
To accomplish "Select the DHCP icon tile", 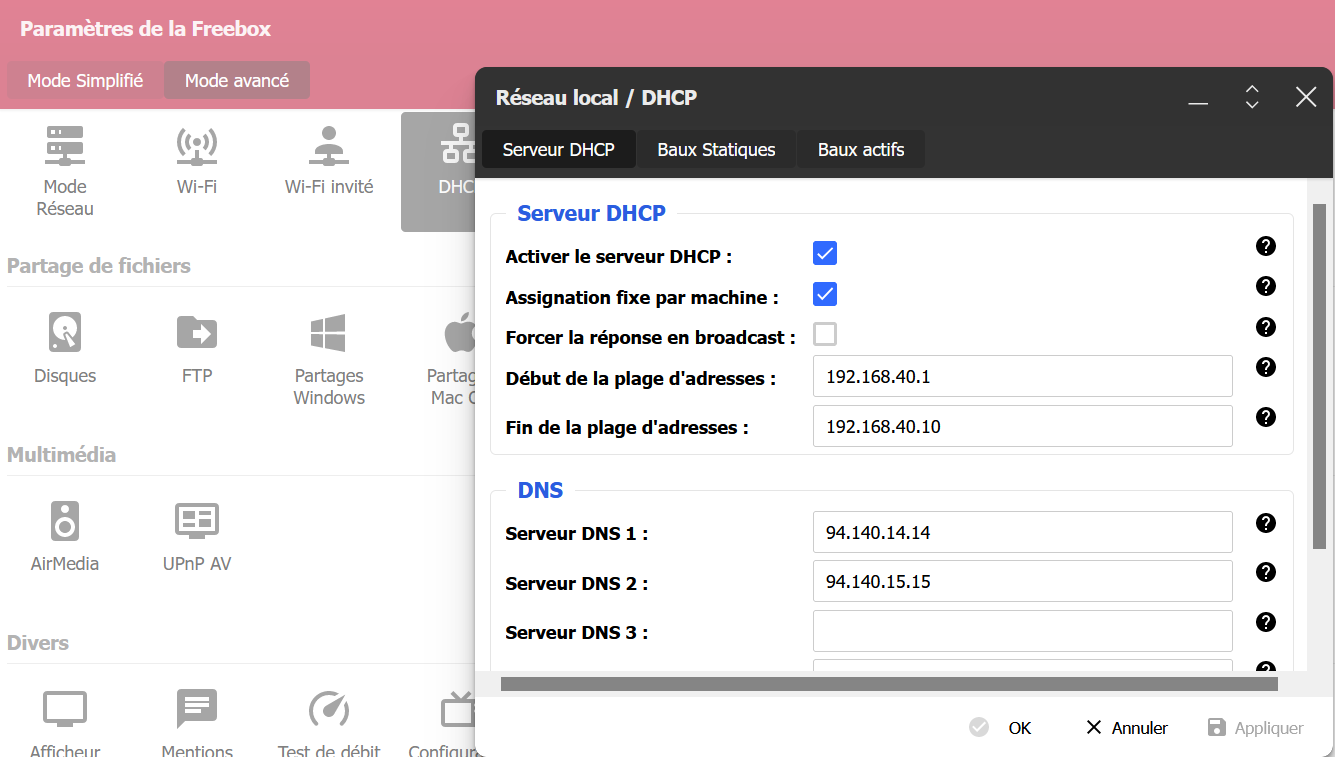I will point(439,171).
